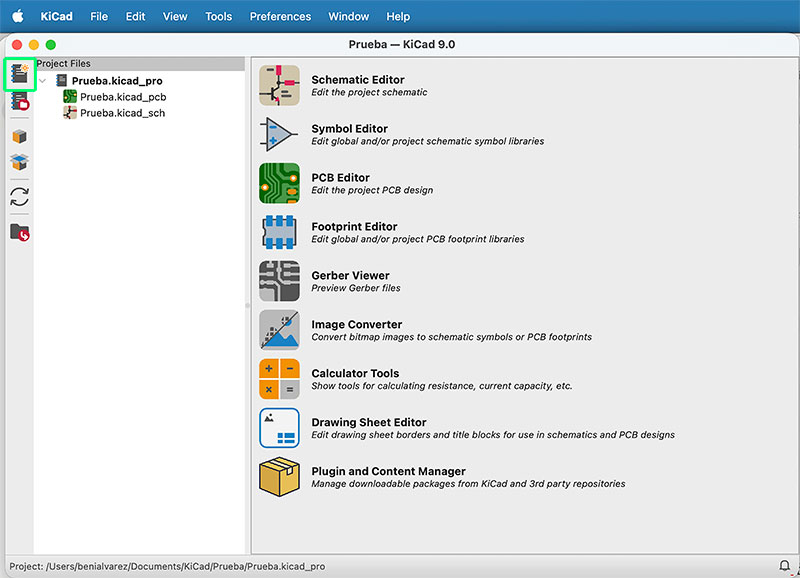800x578 pixels.
Task: Click the Gerber Viewer title text
Action: pos(350,275)
